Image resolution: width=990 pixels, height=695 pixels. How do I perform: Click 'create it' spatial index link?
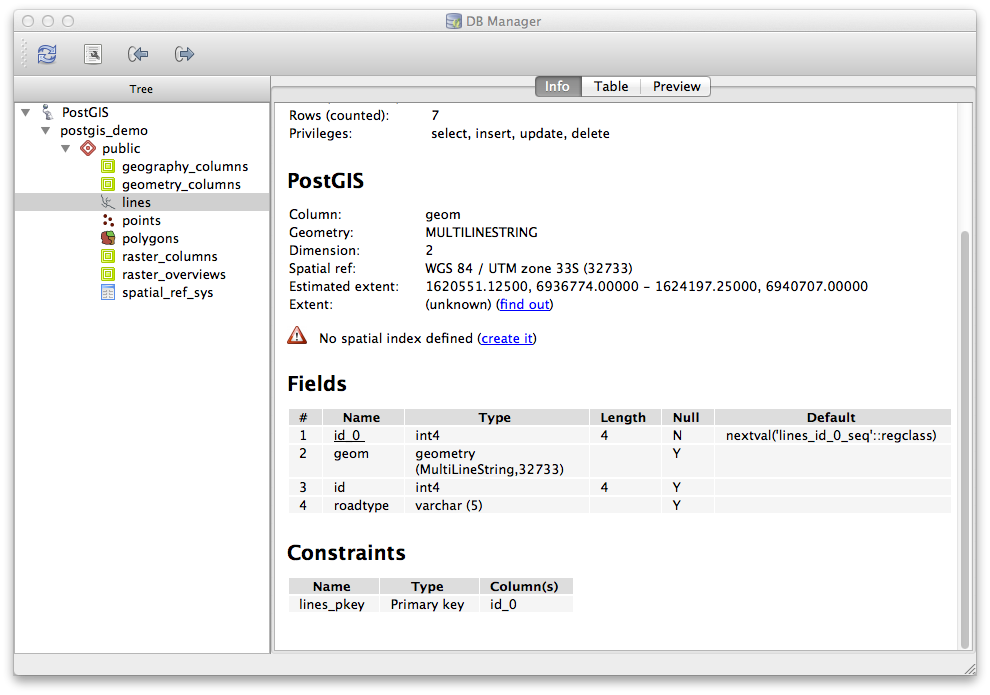[x=506, y=338]
